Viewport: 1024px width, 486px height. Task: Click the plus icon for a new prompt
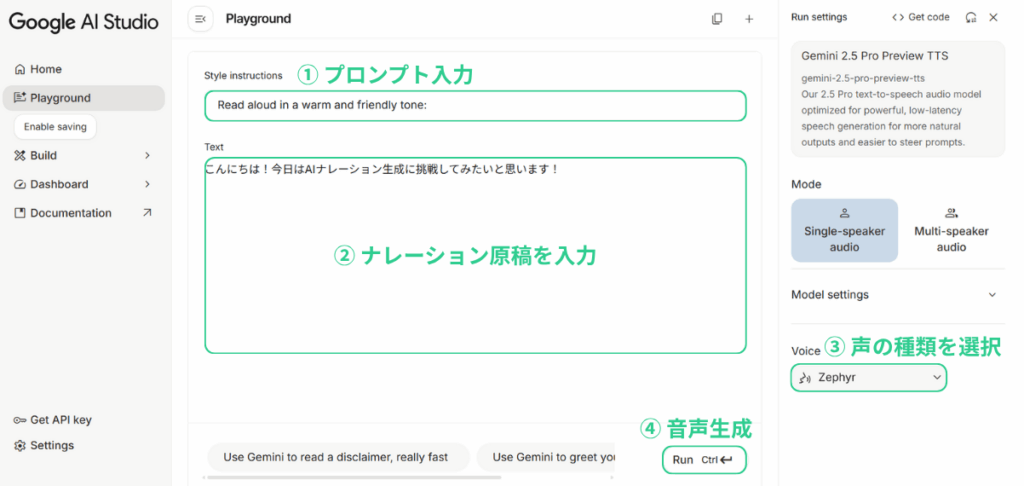tap(749, 19)
